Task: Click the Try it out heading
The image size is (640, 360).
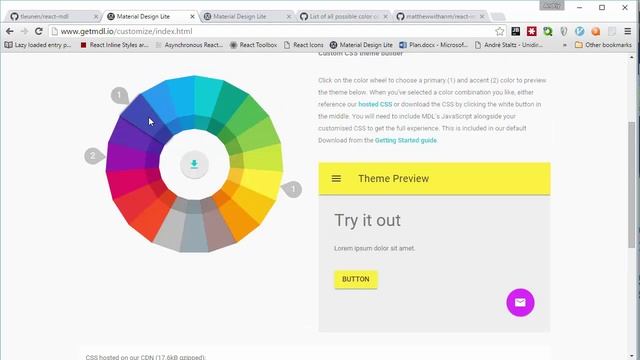Action: coord(367,220)
